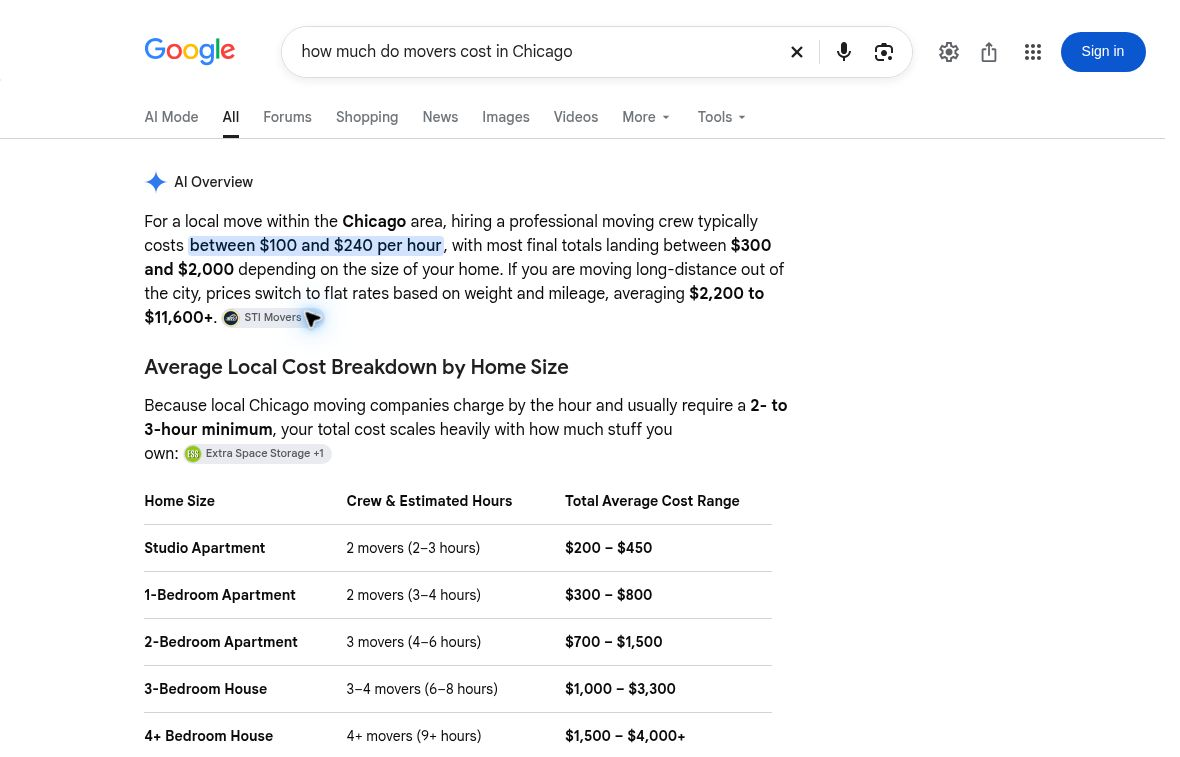Image resolution: width=1180 pixels, height=757 pixels.
Task: Switch to AI Mode tab
Action: pyautogui.click(x=173, y=118)
